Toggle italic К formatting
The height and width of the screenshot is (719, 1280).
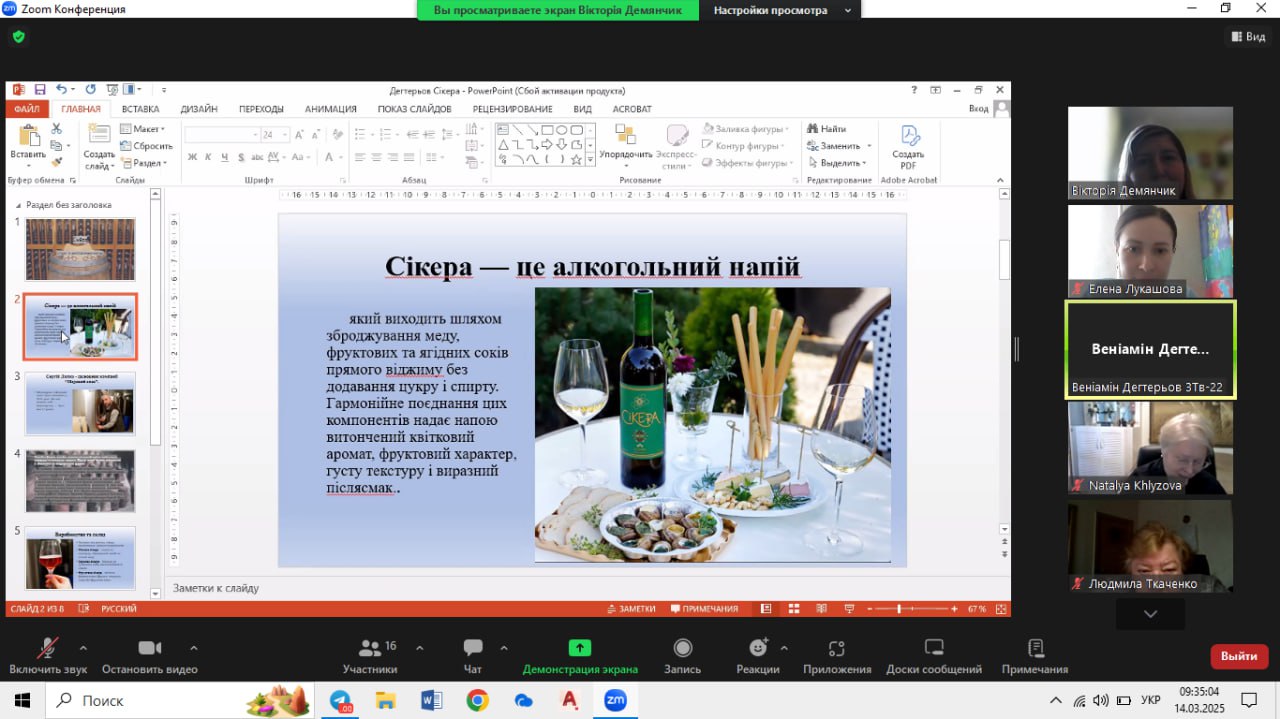point(209,157)
